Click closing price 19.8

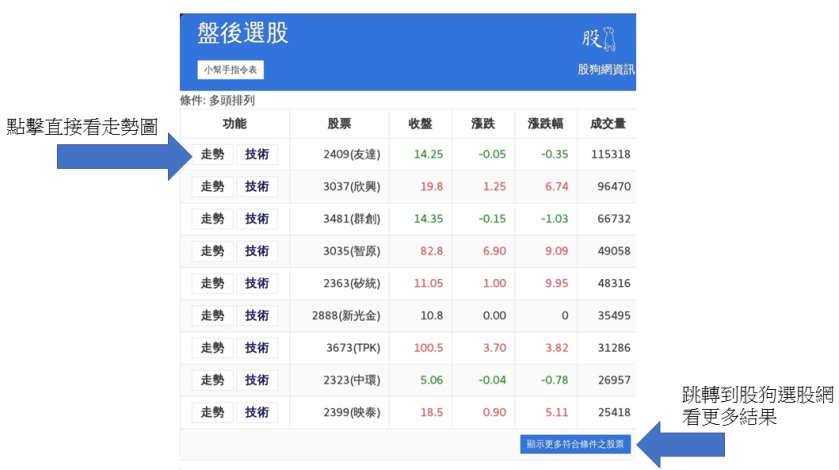pyautogui.click(x=431, y=186)
